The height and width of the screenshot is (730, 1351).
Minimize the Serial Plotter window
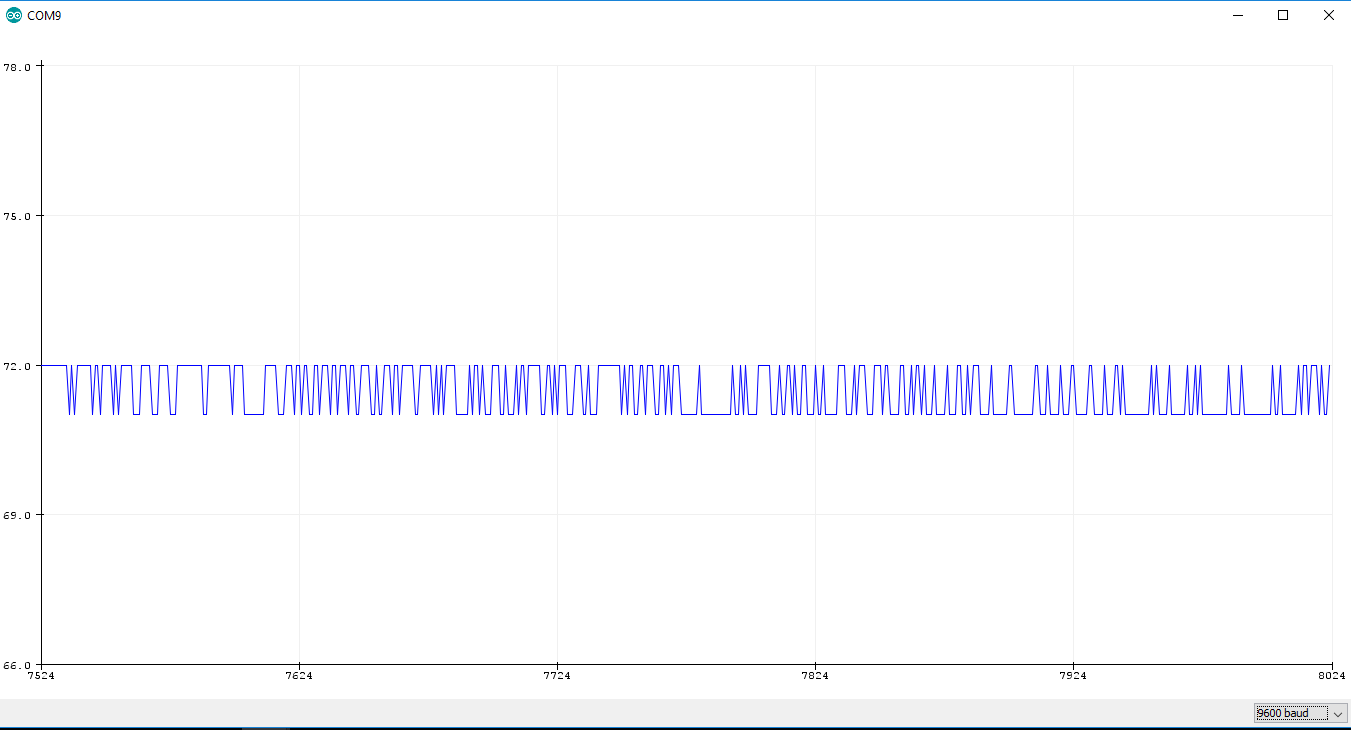pyautogui.click(x=1237, y=15)
